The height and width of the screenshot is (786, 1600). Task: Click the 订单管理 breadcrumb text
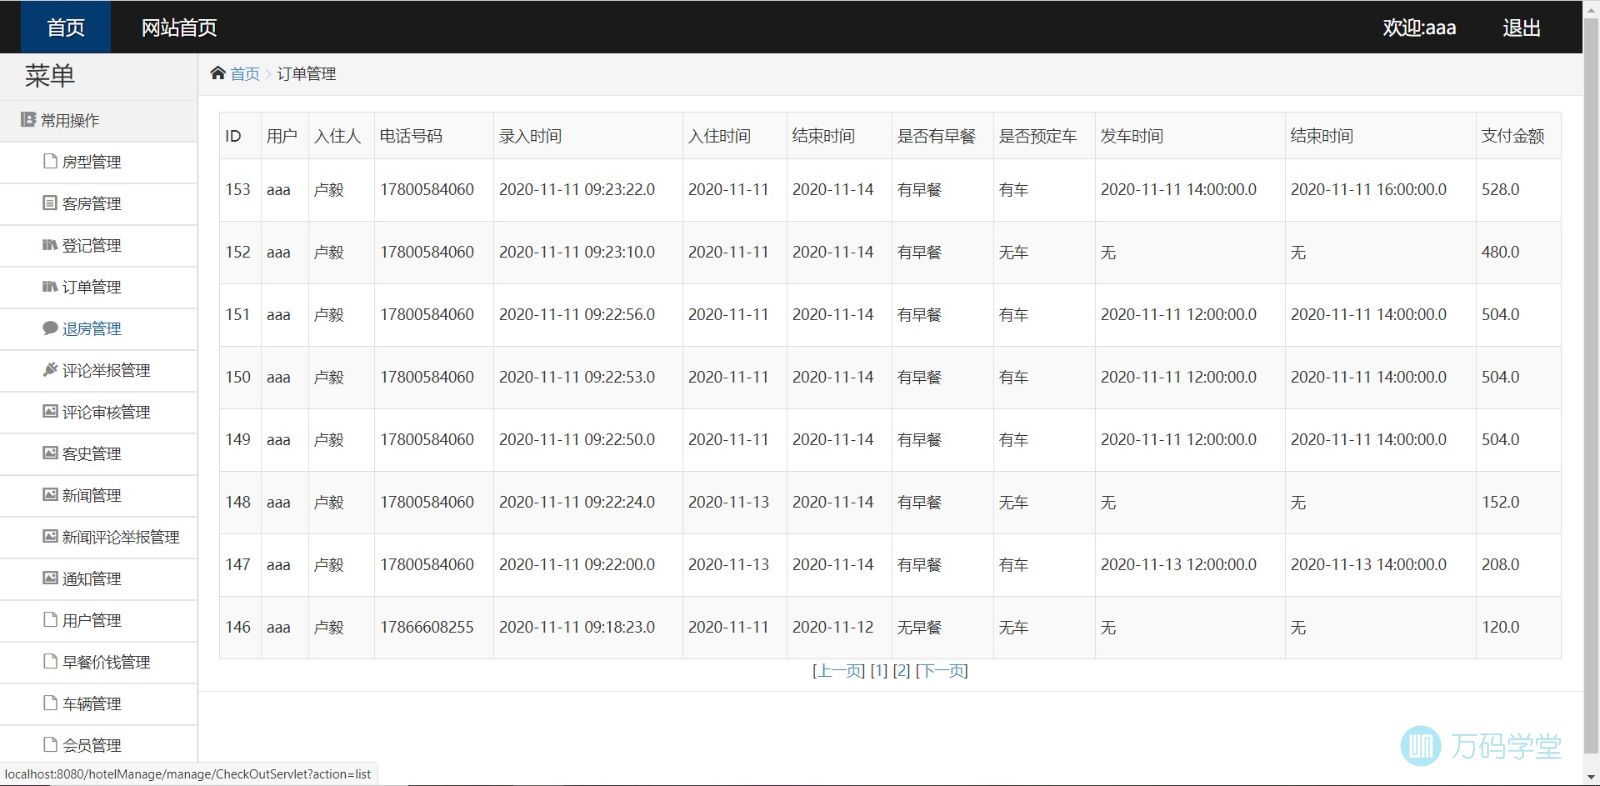[306, 74]
